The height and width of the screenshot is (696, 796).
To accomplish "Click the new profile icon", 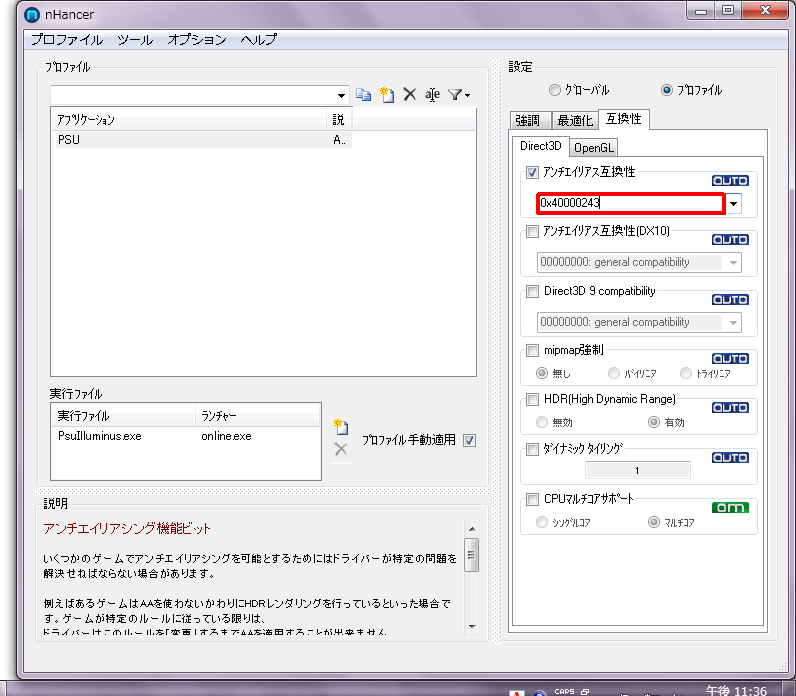I will click(387, 94).
